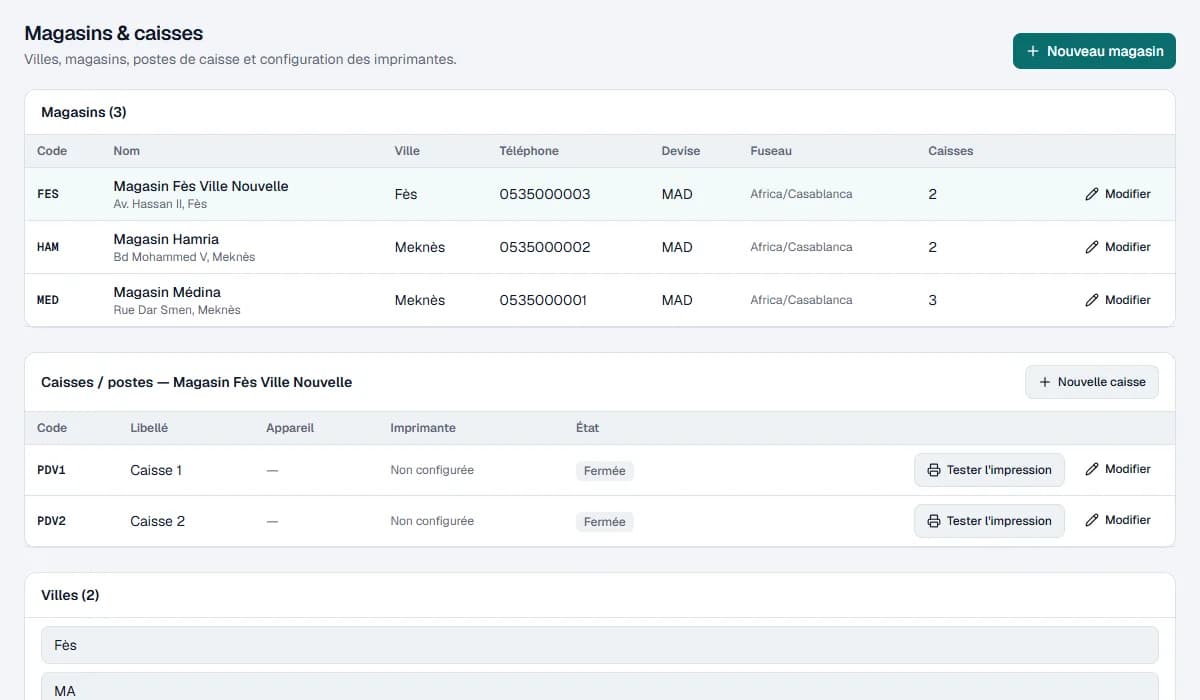Test printing on Caisse 1
1200x700 pixels.
point(989,470)
